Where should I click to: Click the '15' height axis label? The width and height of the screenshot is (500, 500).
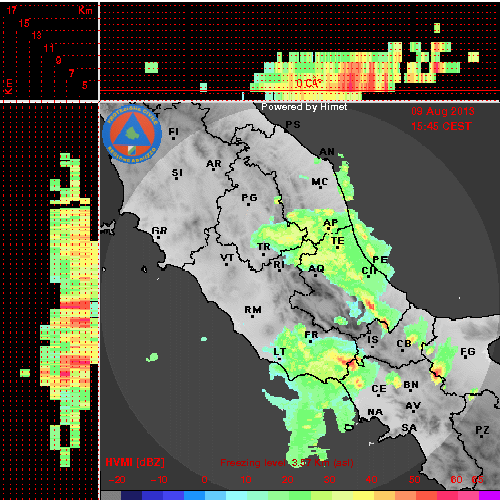coord(24,23)
